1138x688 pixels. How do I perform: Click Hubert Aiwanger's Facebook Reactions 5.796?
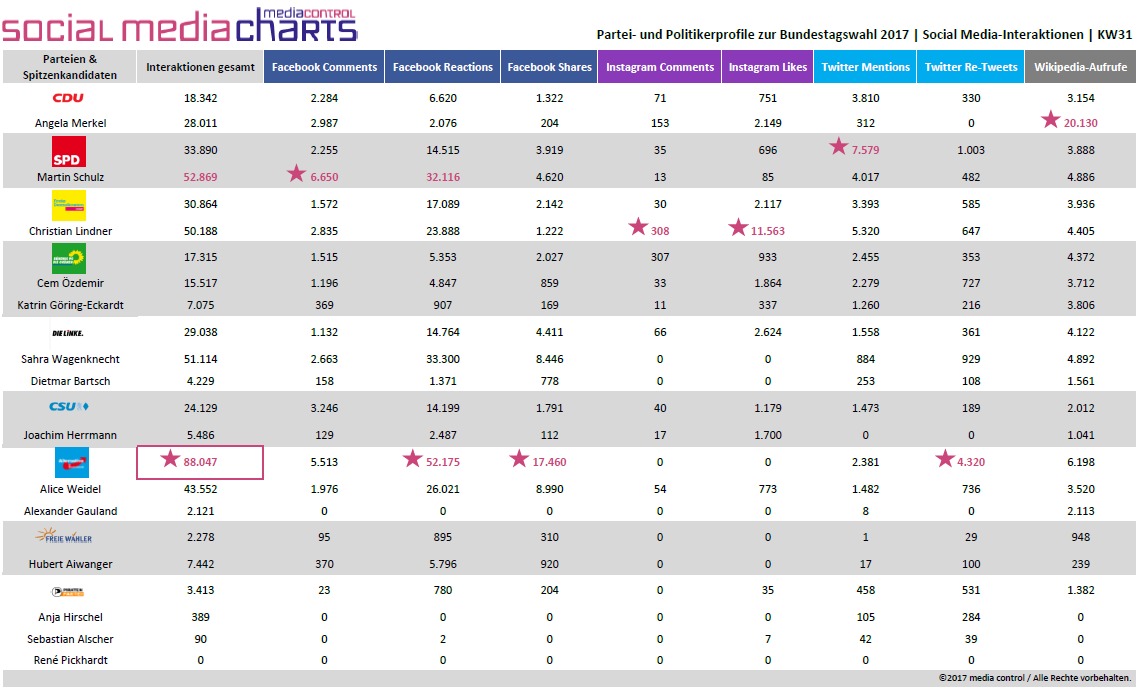pos(443,564)
